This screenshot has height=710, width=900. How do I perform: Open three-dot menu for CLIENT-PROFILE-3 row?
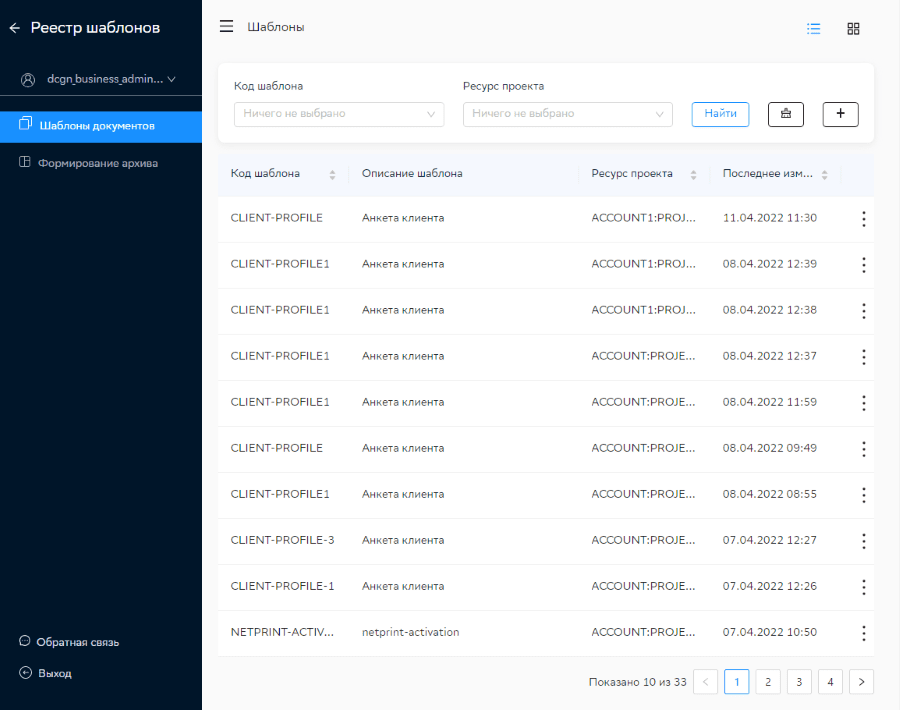coord(863,541)
